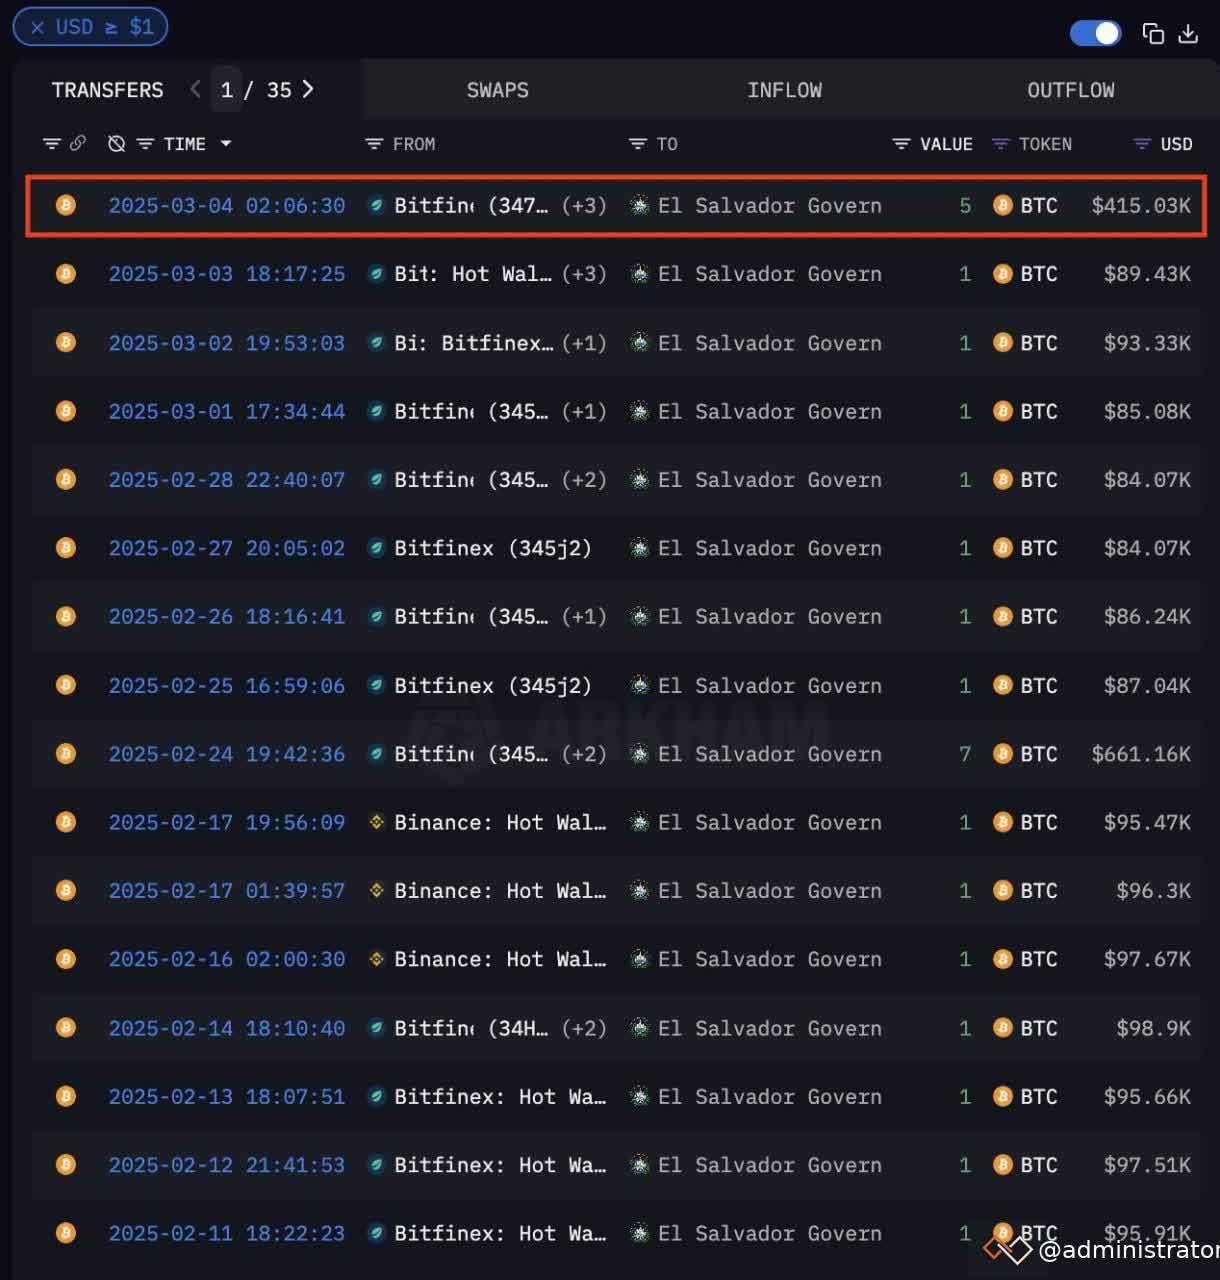
Task: Open the VALUE column filter
Action: click(901, 144)
